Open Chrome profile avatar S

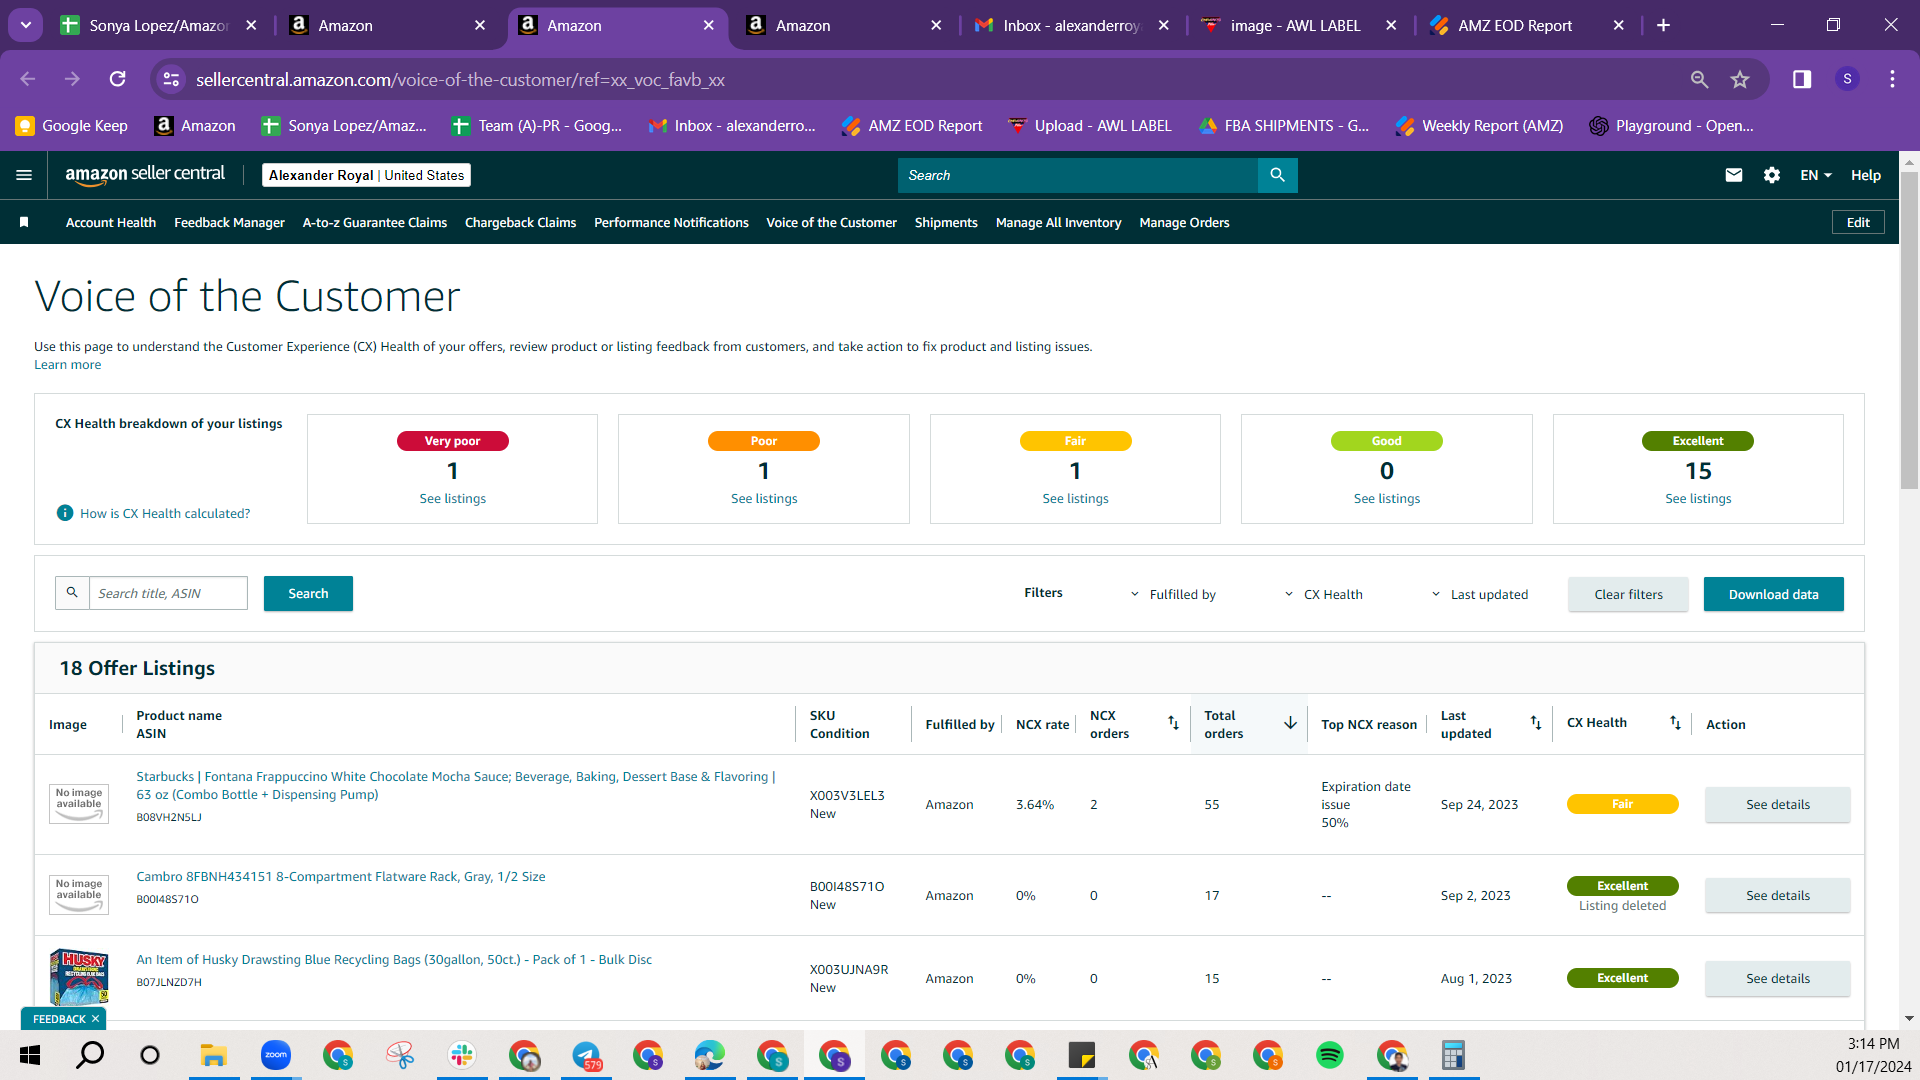pyautogui.click(x=1847, y=79)
